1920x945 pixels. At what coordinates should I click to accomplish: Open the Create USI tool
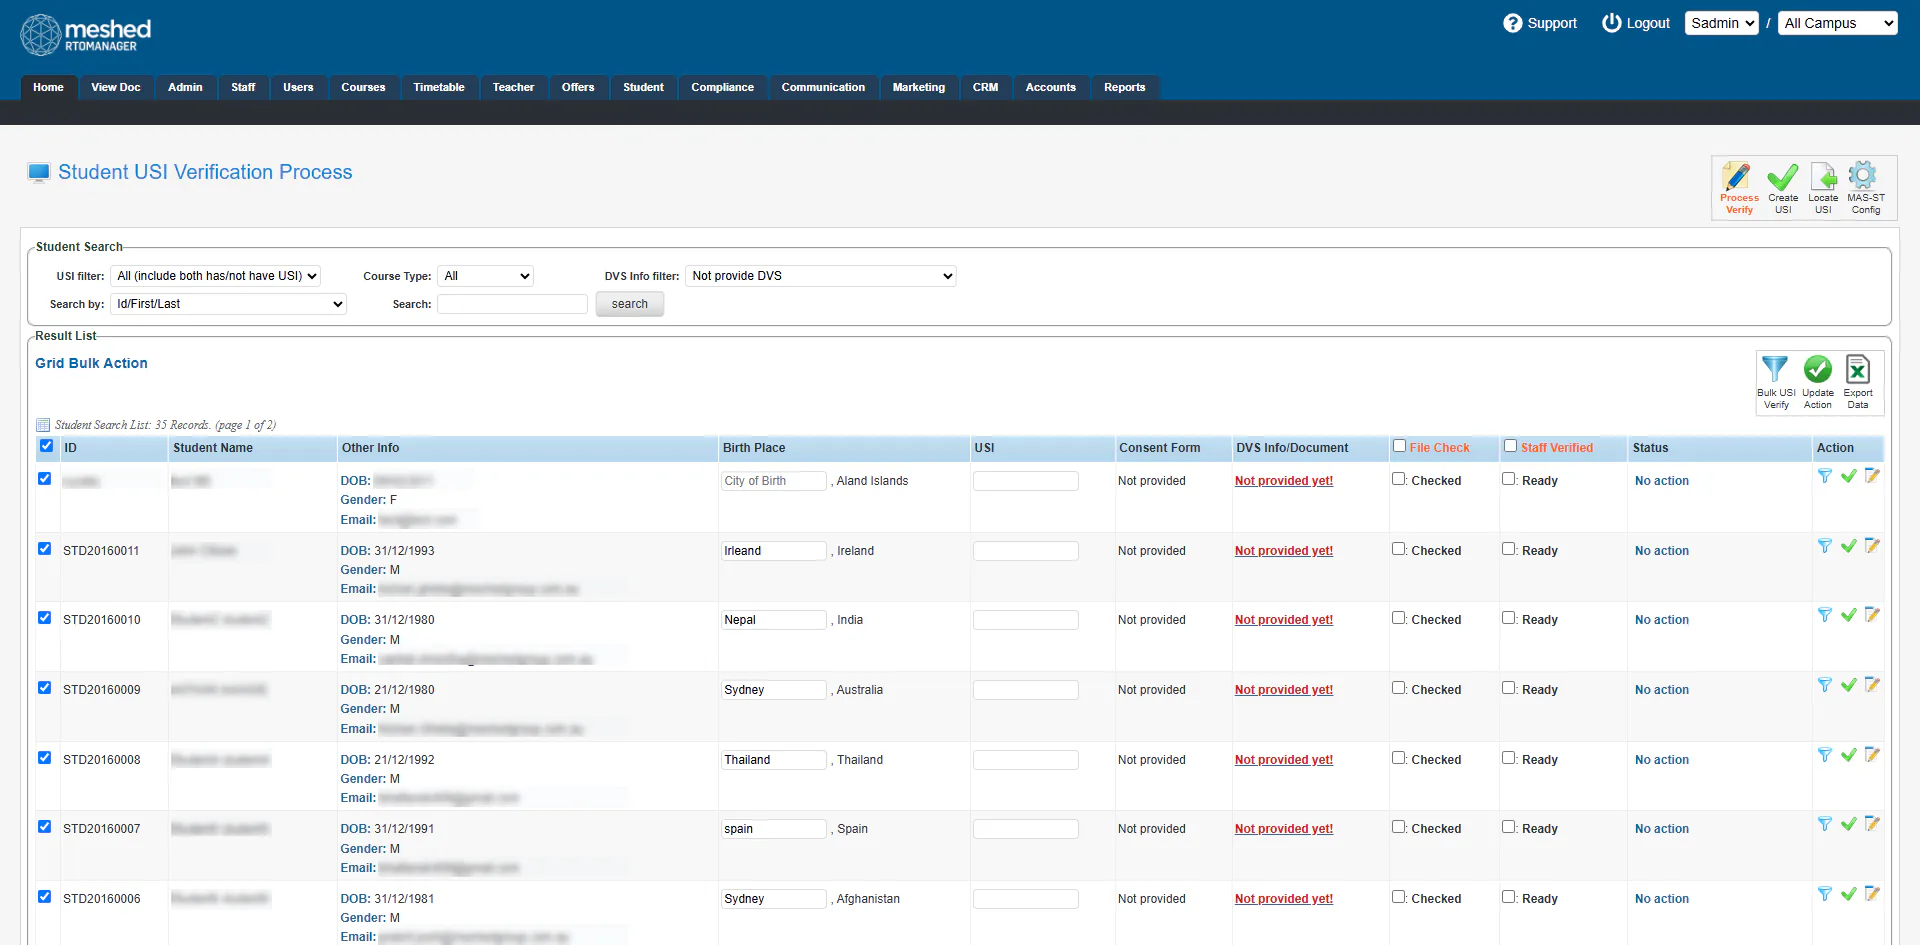point(1782,178)
